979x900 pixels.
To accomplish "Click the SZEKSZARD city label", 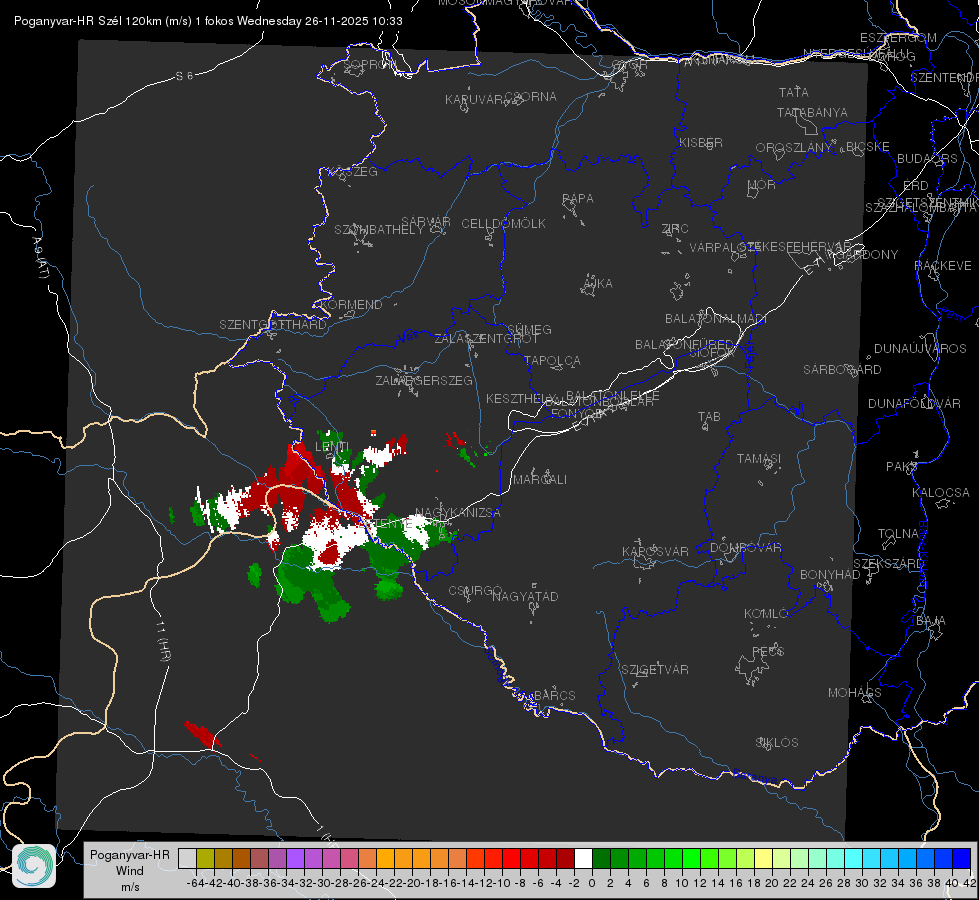I will pos(888,564).
